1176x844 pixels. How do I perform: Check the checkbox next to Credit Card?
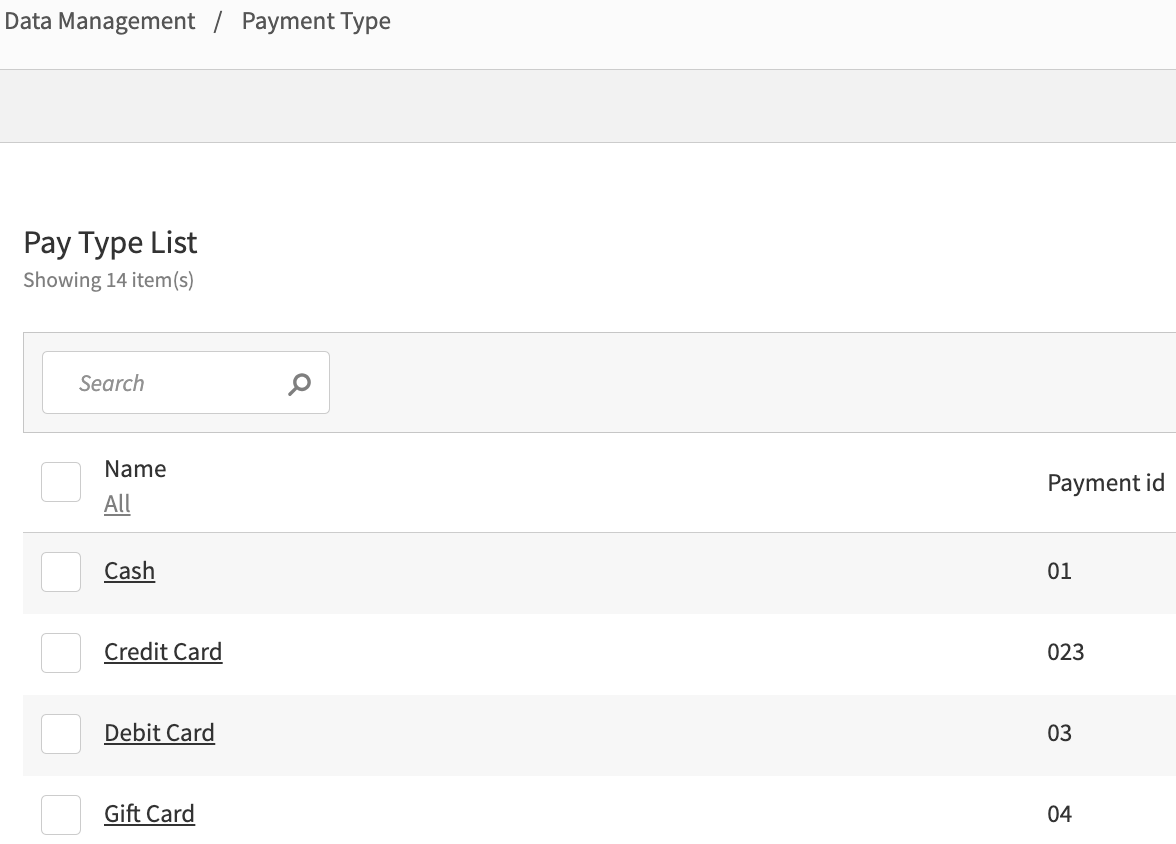60,652
